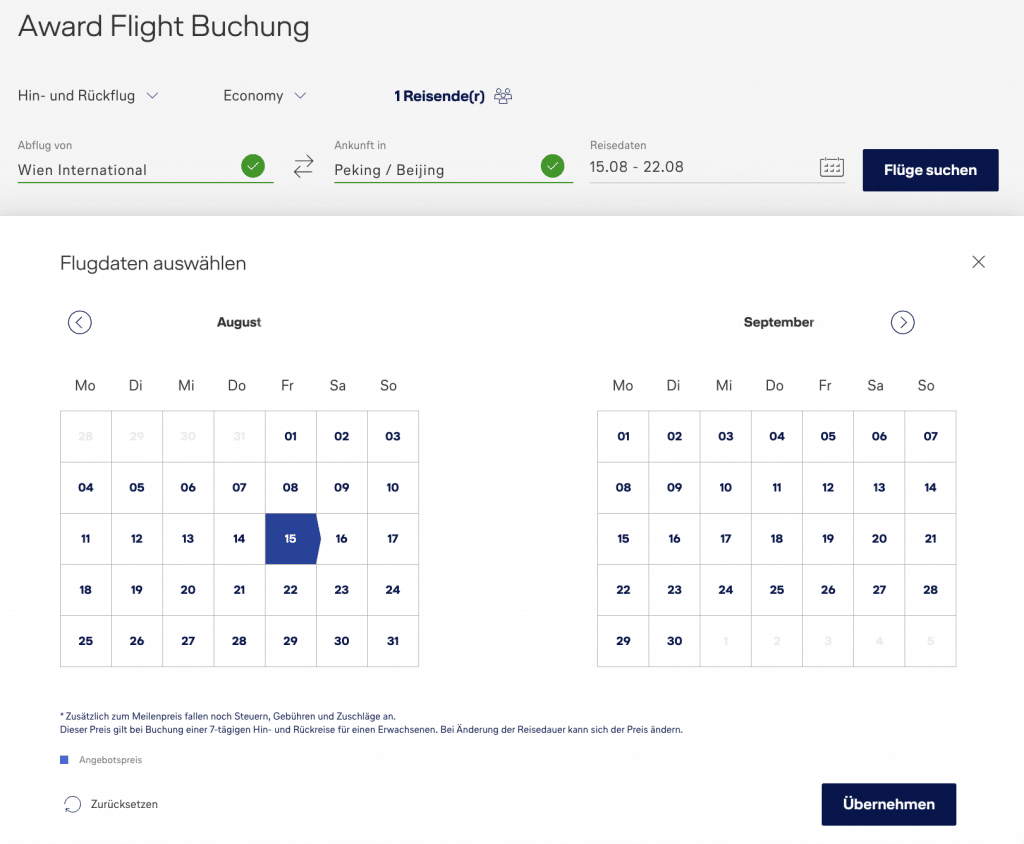Open the Economy class dropdown
The width and height of the screenshot is (1024, 844).
[264, 96]
